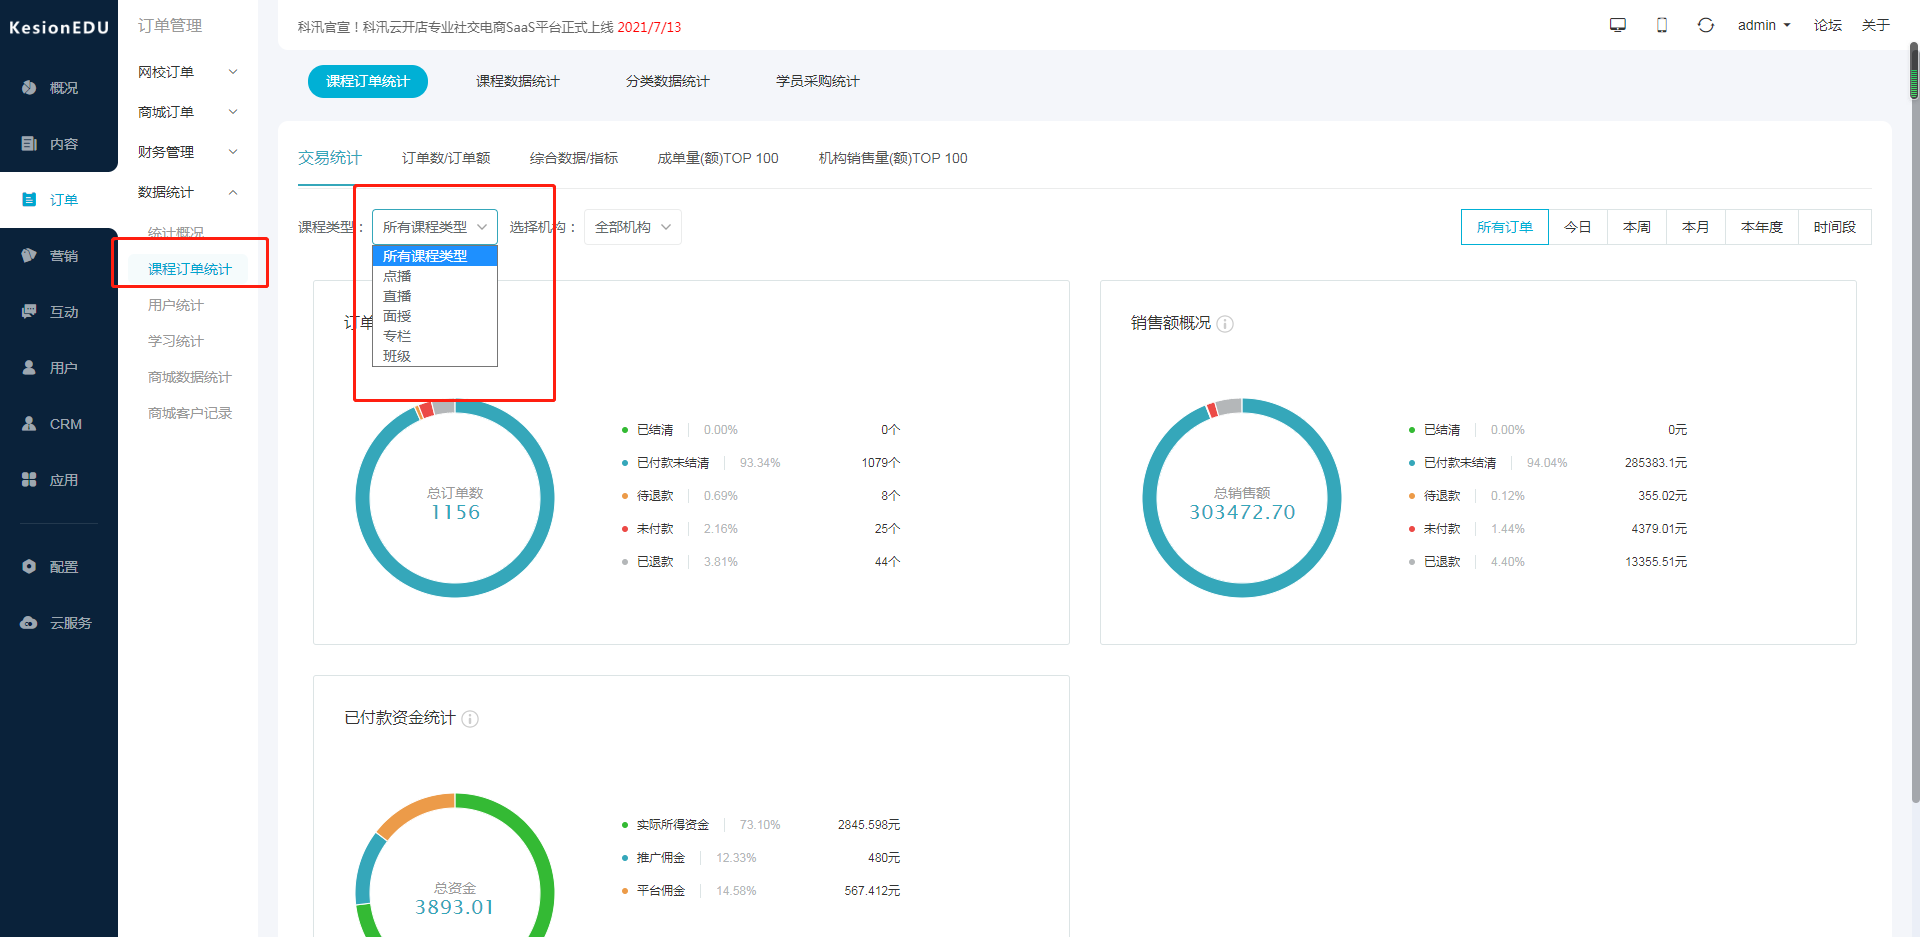Select the 时间段 time filter
1920x937 pixels.
pos(1835,227)
